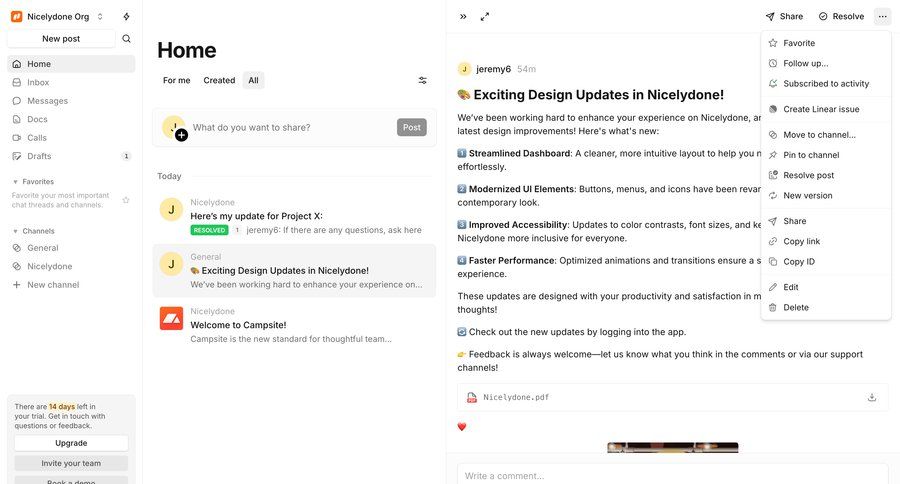
Task: Select Copy link
Action: (x=826, y=241)
